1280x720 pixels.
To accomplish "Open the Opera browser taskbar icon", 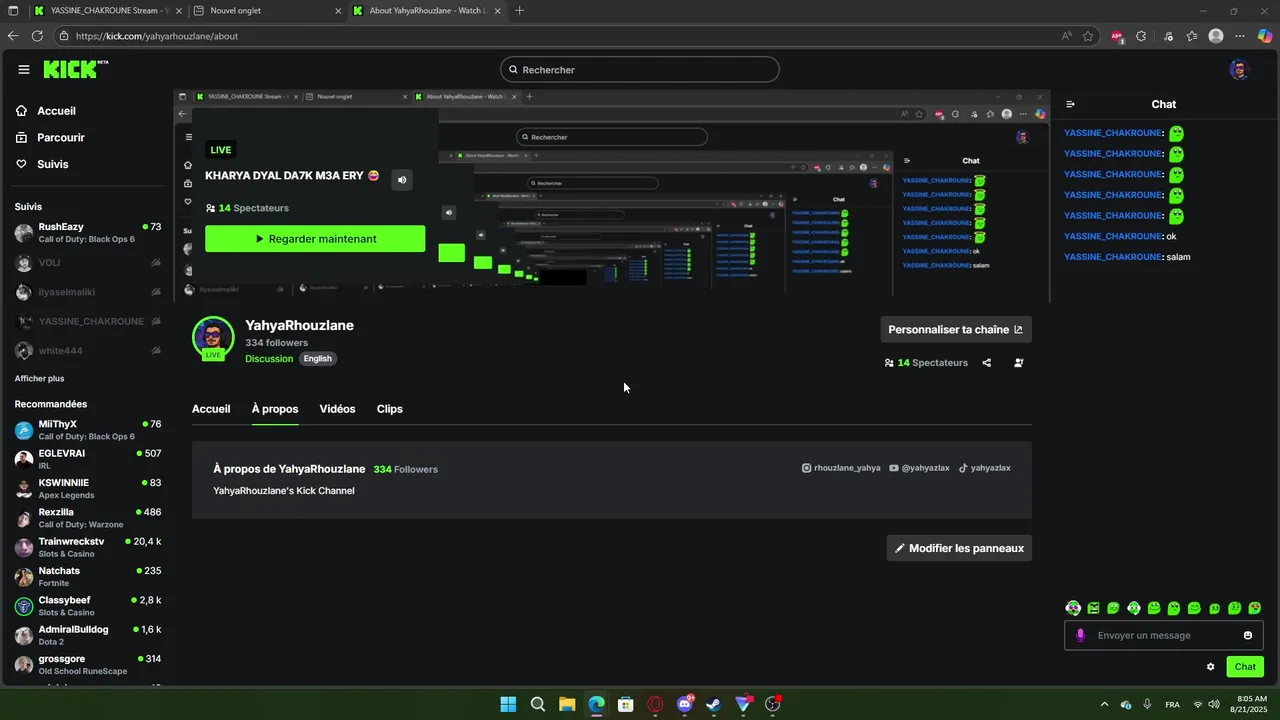I will pyautogui.click(x=656, y=704).
